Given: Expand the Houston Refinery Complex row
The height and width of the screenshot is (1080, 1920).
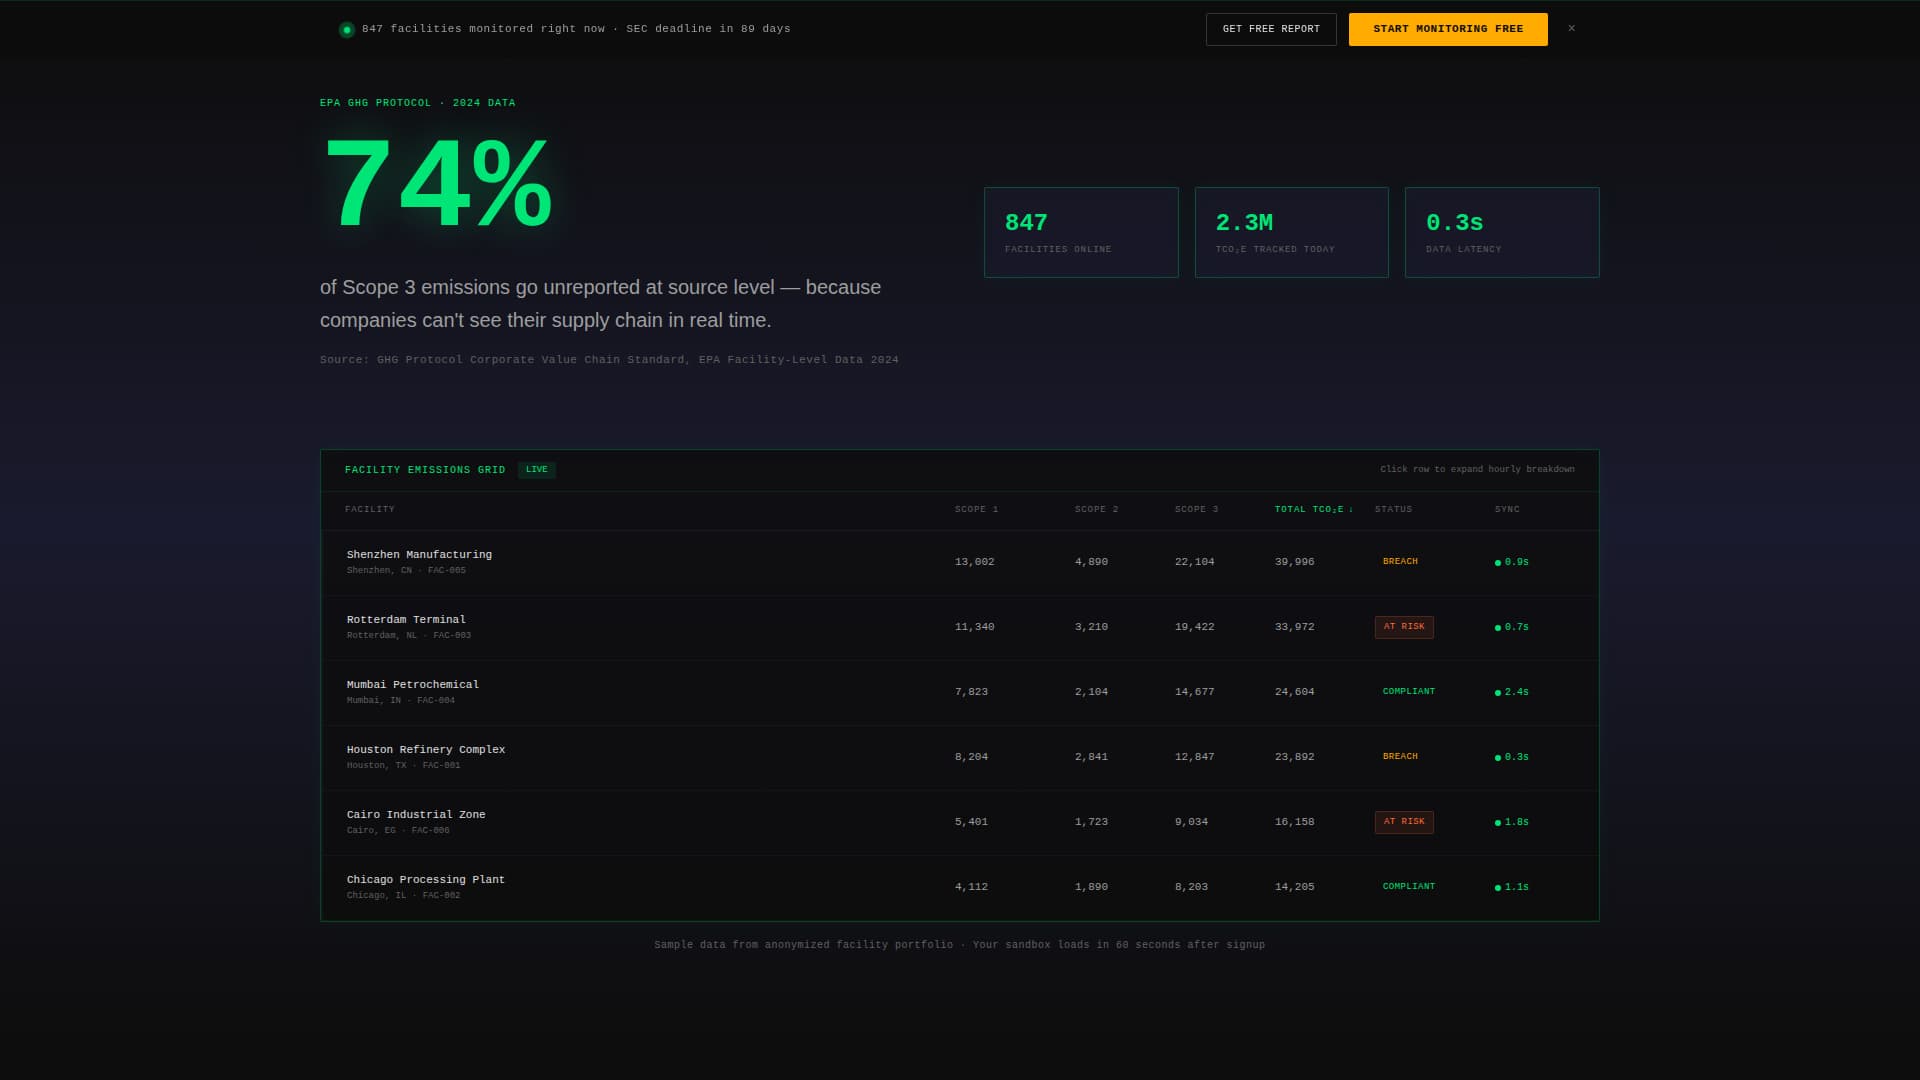Looking at the screenshot, I should 959,758.
